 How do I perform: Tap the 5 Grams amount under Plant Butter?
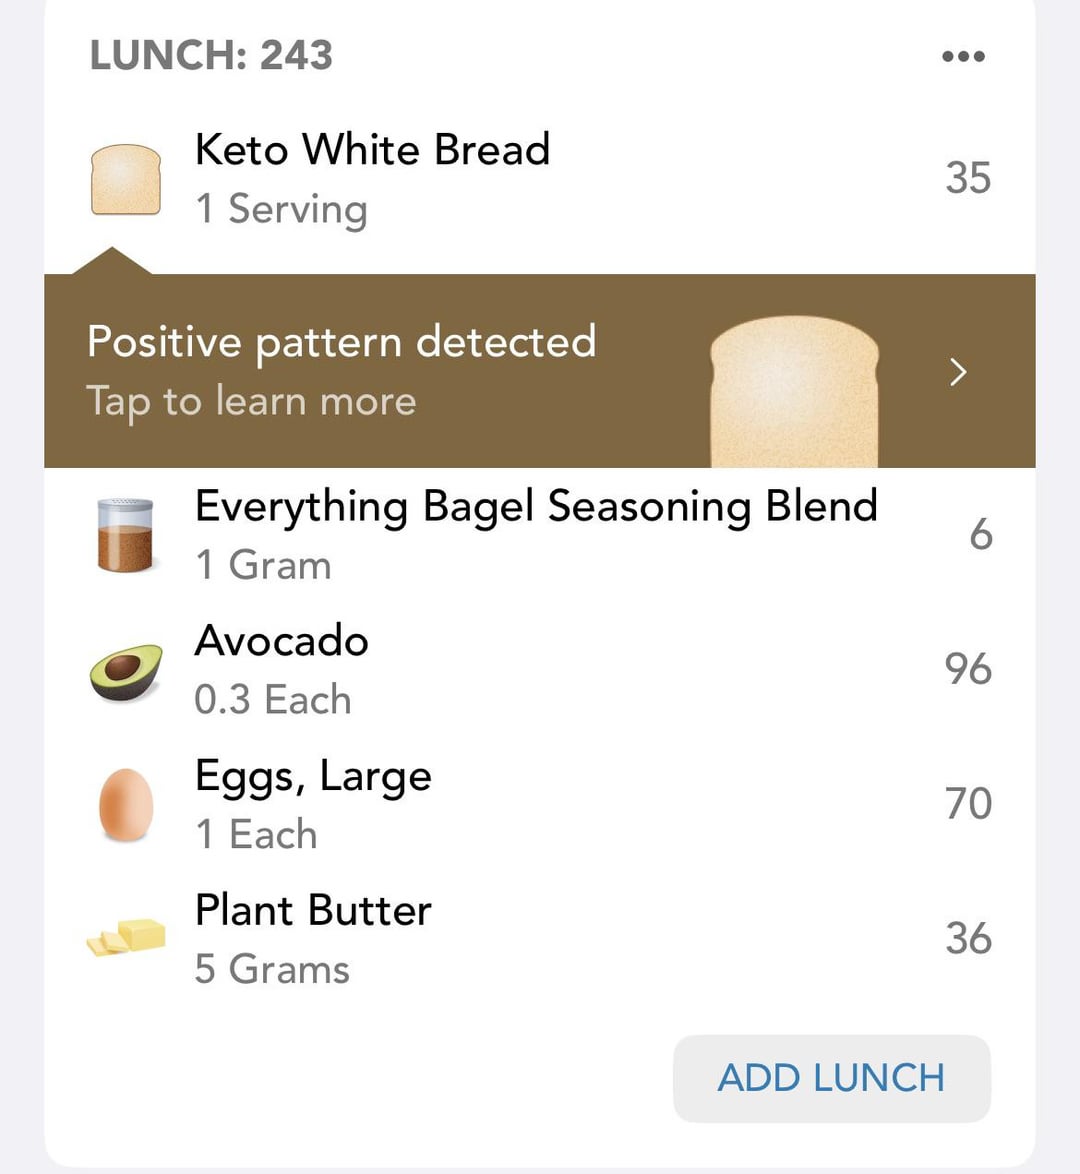click(x=272, y=969)
